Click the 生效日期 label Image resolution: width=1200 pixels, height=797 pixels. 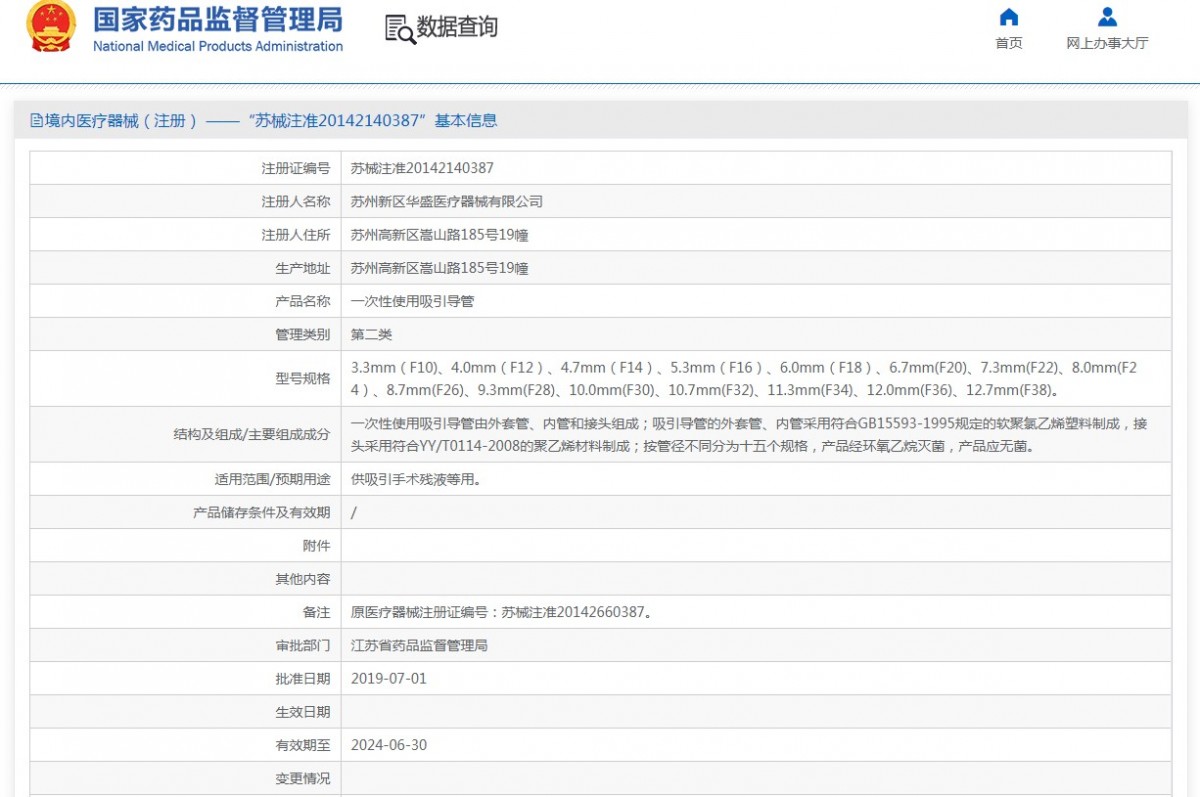(x=303, y=712)
